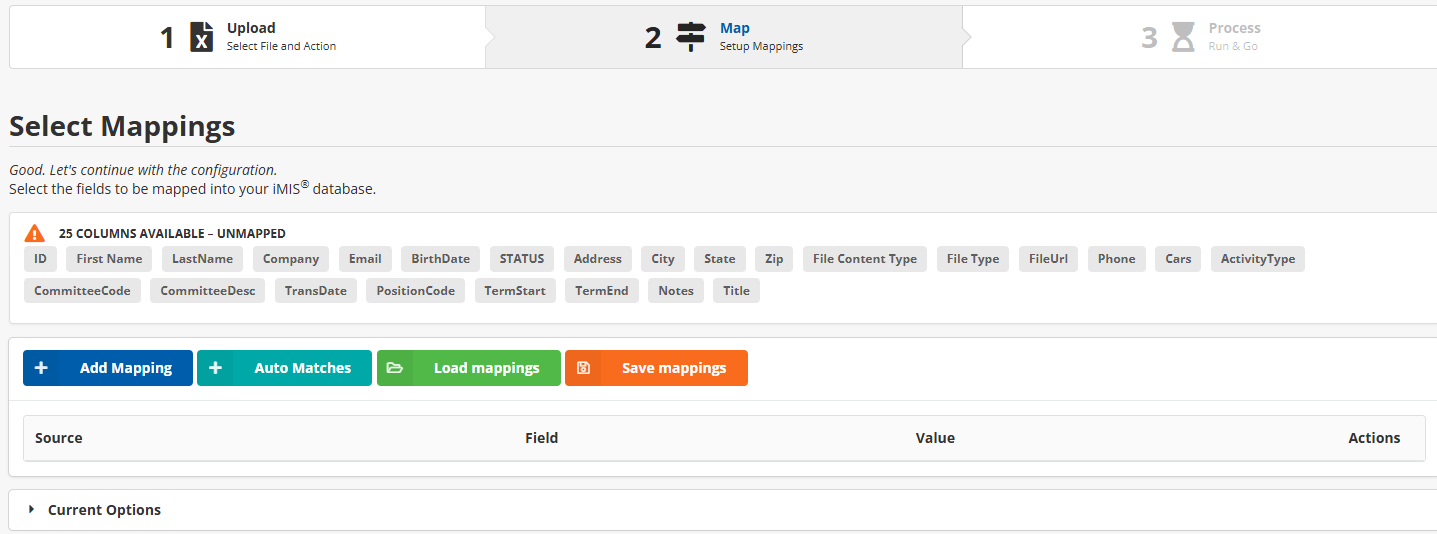Click the plus icon on Auto Matches
Image resolution: width=1437 pixels, height=534 pixels.
[215, 368]
